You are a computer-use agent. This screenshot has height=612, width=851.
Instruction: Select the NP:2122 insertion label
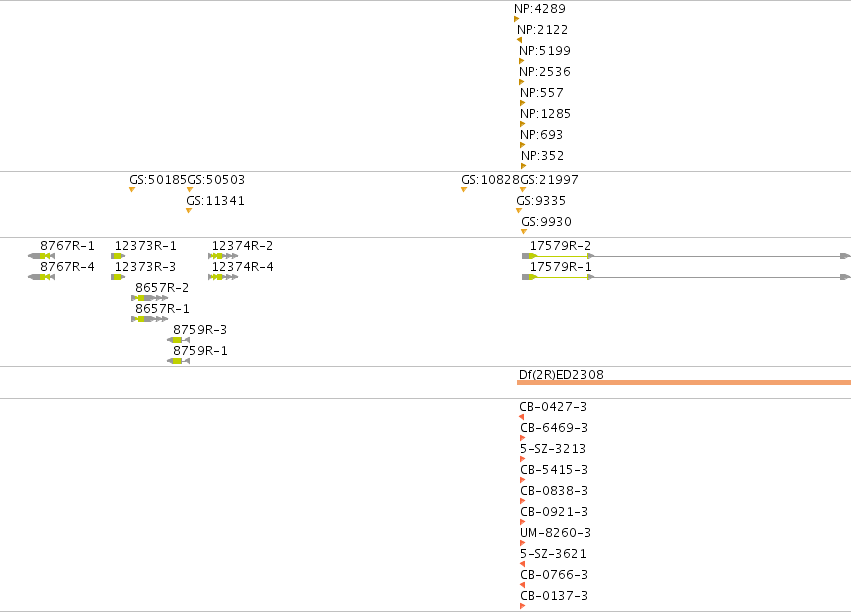click(543, 30)
